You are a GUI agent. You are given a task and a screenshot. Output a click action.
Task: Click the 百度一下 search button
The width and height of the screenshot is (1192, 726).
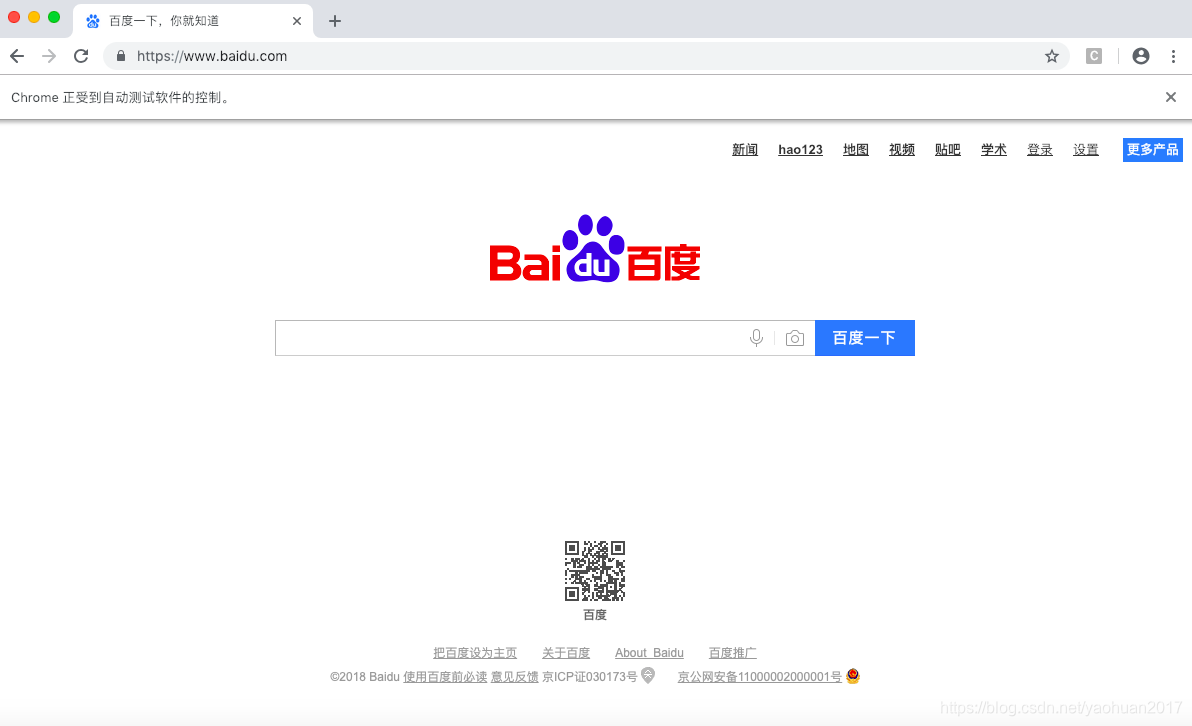click(x=864, y=338)
